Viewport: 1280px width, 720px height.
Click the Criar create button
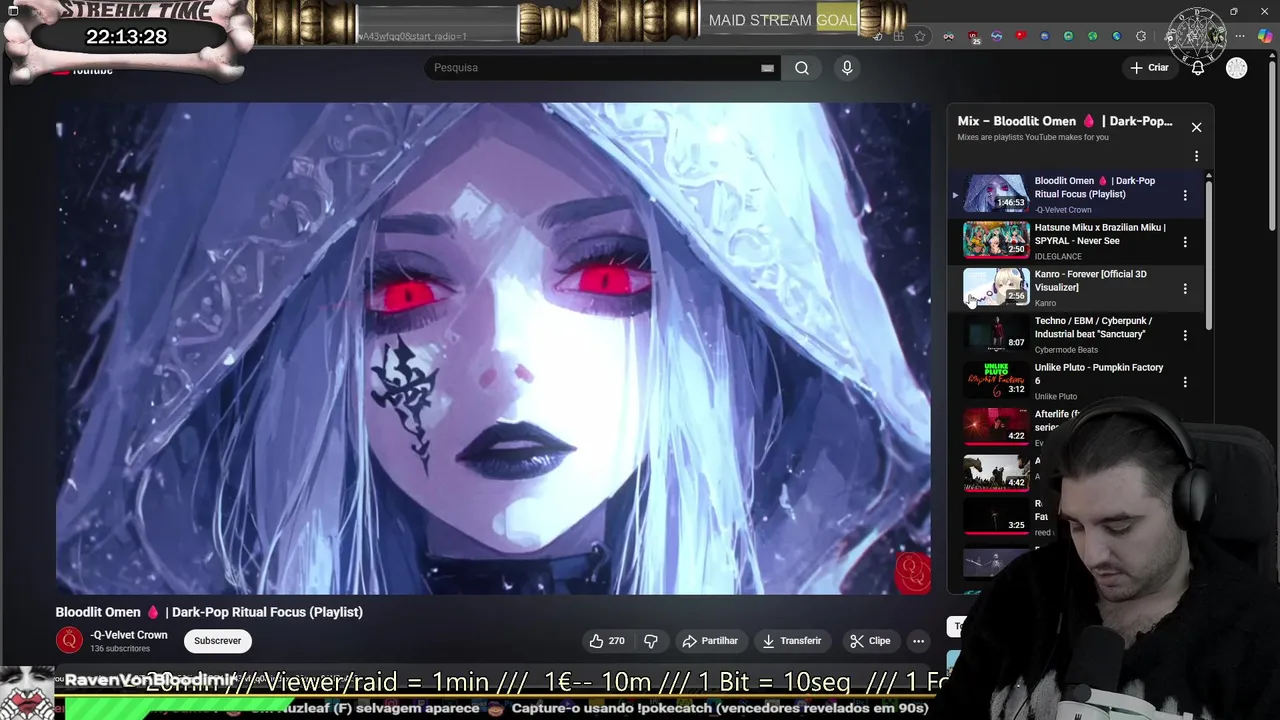1149,68
